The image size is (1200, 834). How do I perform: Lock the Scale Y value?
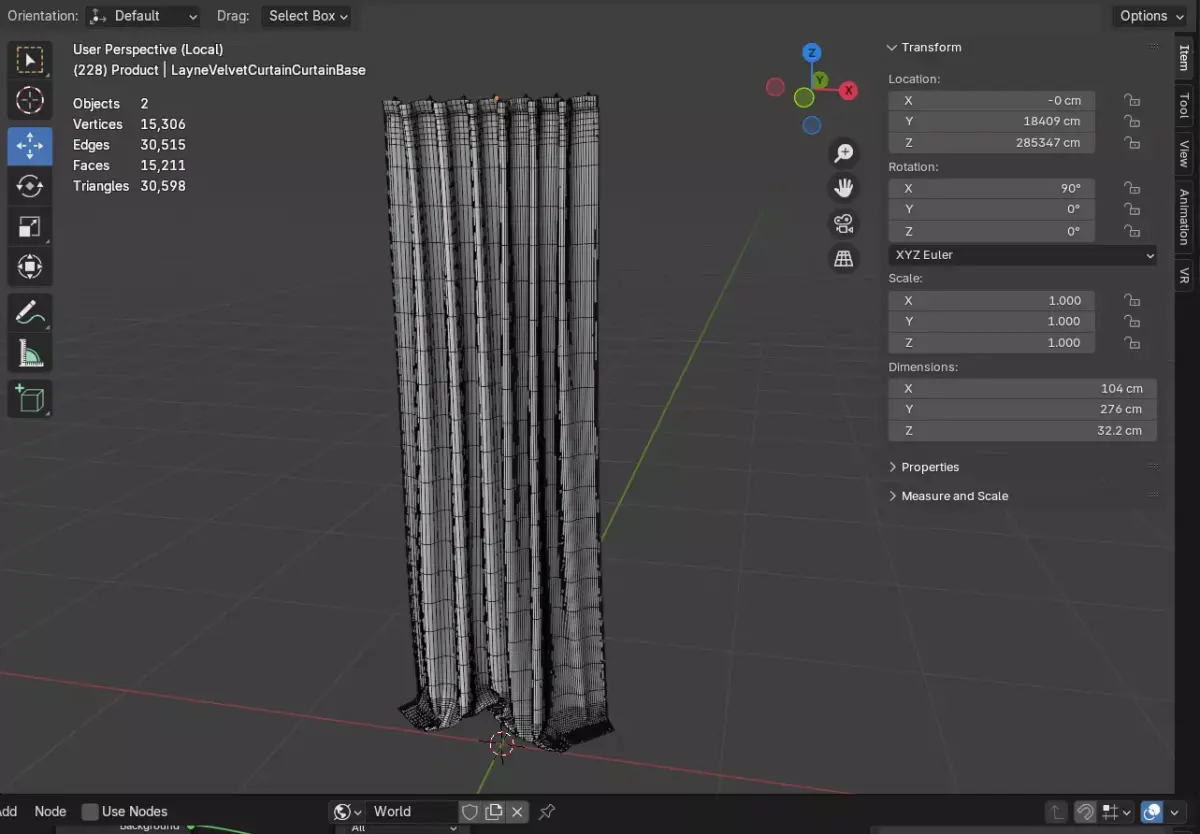click(x=1132, y=321)
